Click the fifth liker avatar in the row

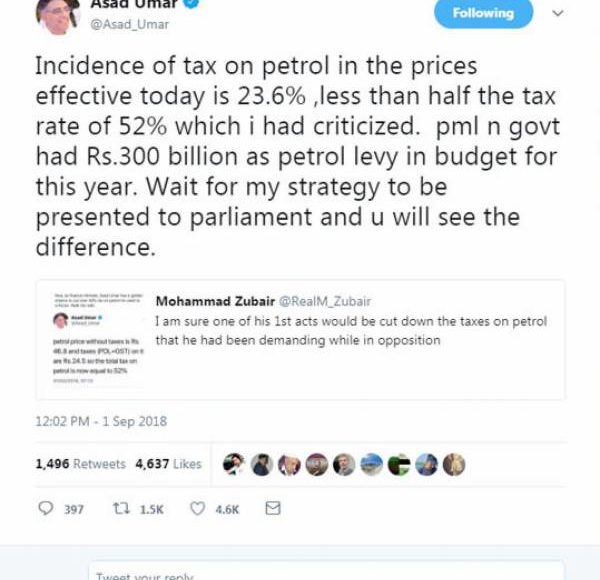click(x=344, y=464)
